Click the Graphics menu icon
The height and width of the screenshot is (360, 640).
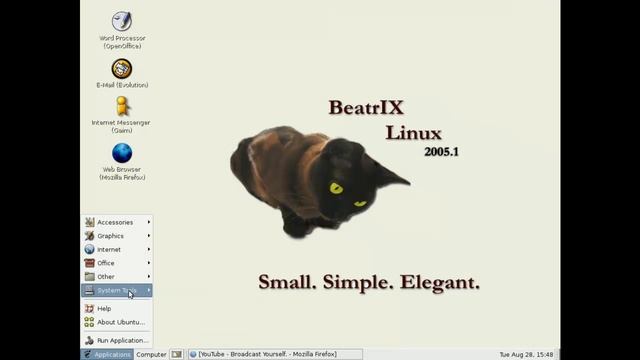coord(89,236)
